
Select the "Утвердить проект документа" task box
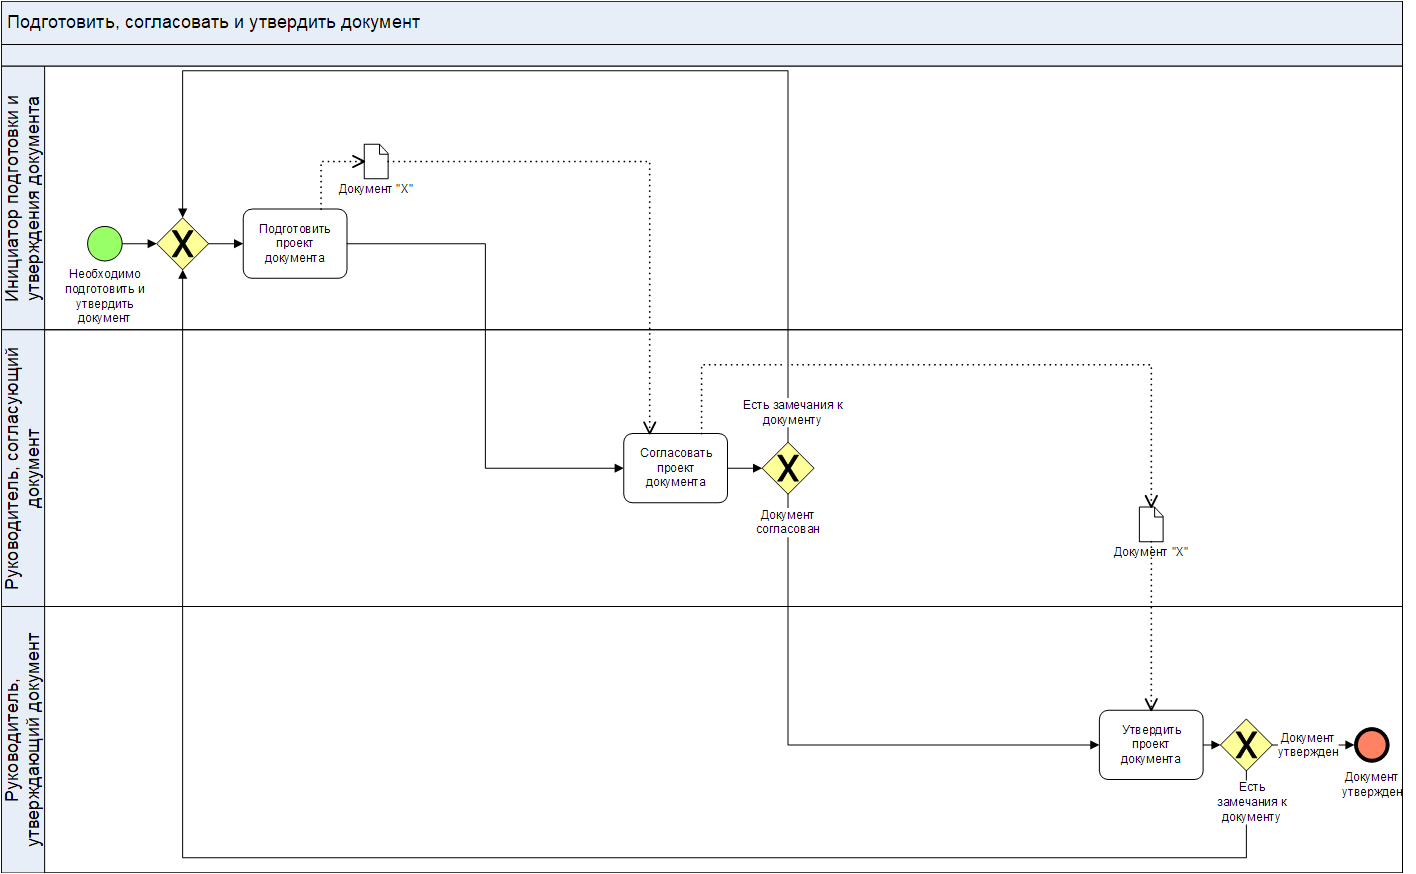point(1150,745)
